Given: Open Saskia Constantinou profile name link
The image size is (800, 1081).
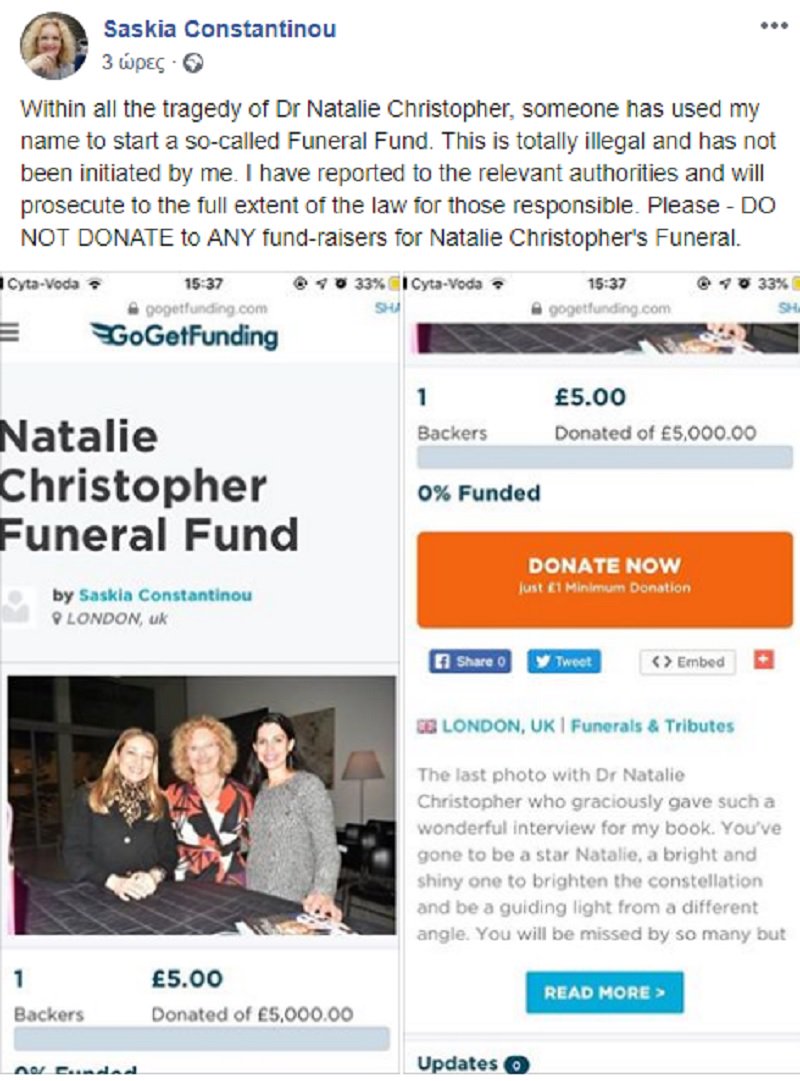Looking at the screenshot, I should click(x=219, y=29).
